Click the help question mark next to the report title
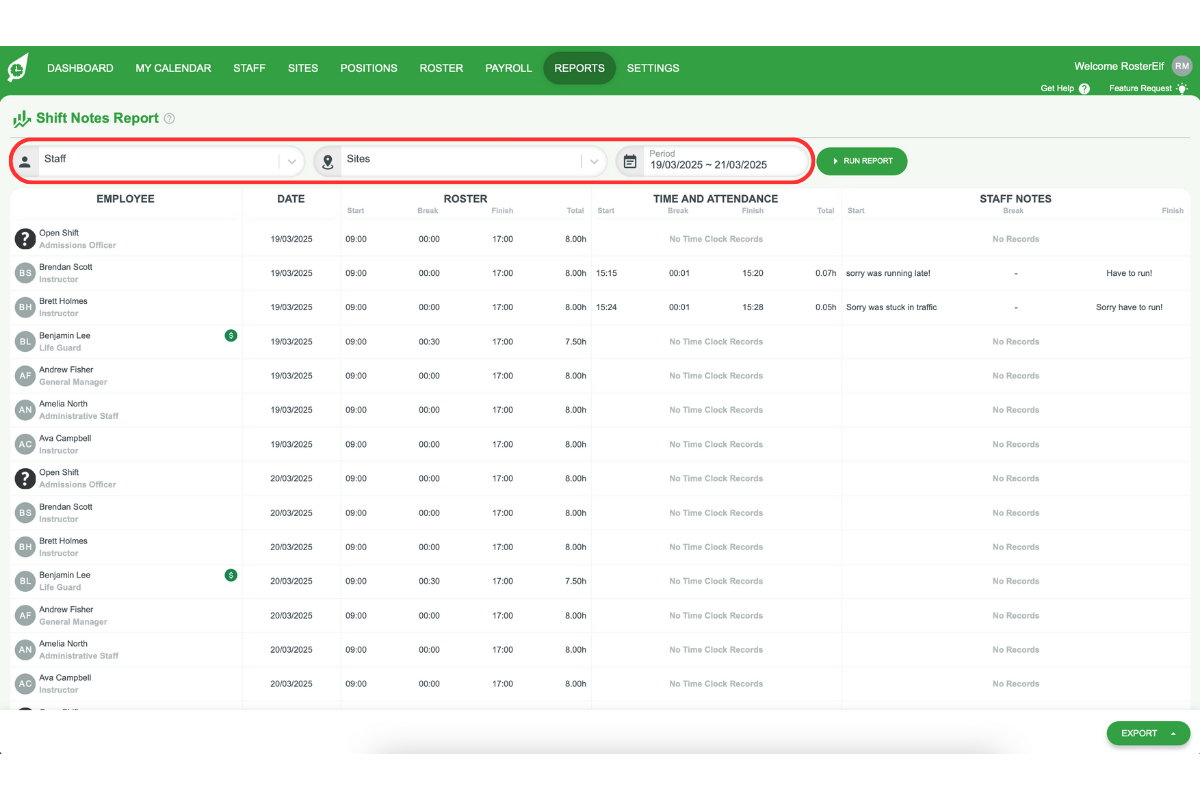 coord(170,117)
